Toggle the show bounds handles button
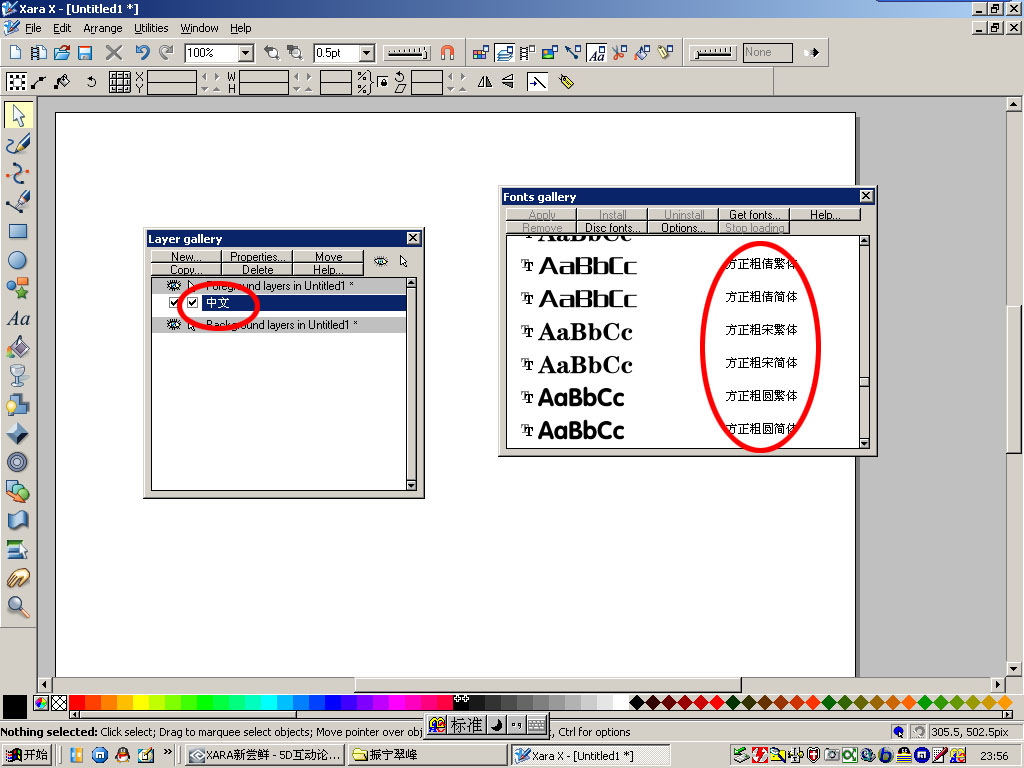 point(16,82)
